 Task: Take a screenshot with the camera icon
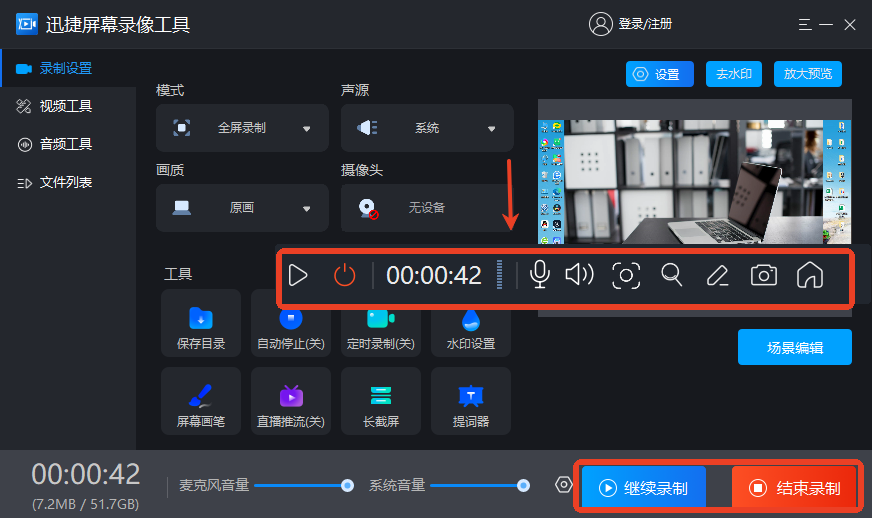click(x=764, y=275)
